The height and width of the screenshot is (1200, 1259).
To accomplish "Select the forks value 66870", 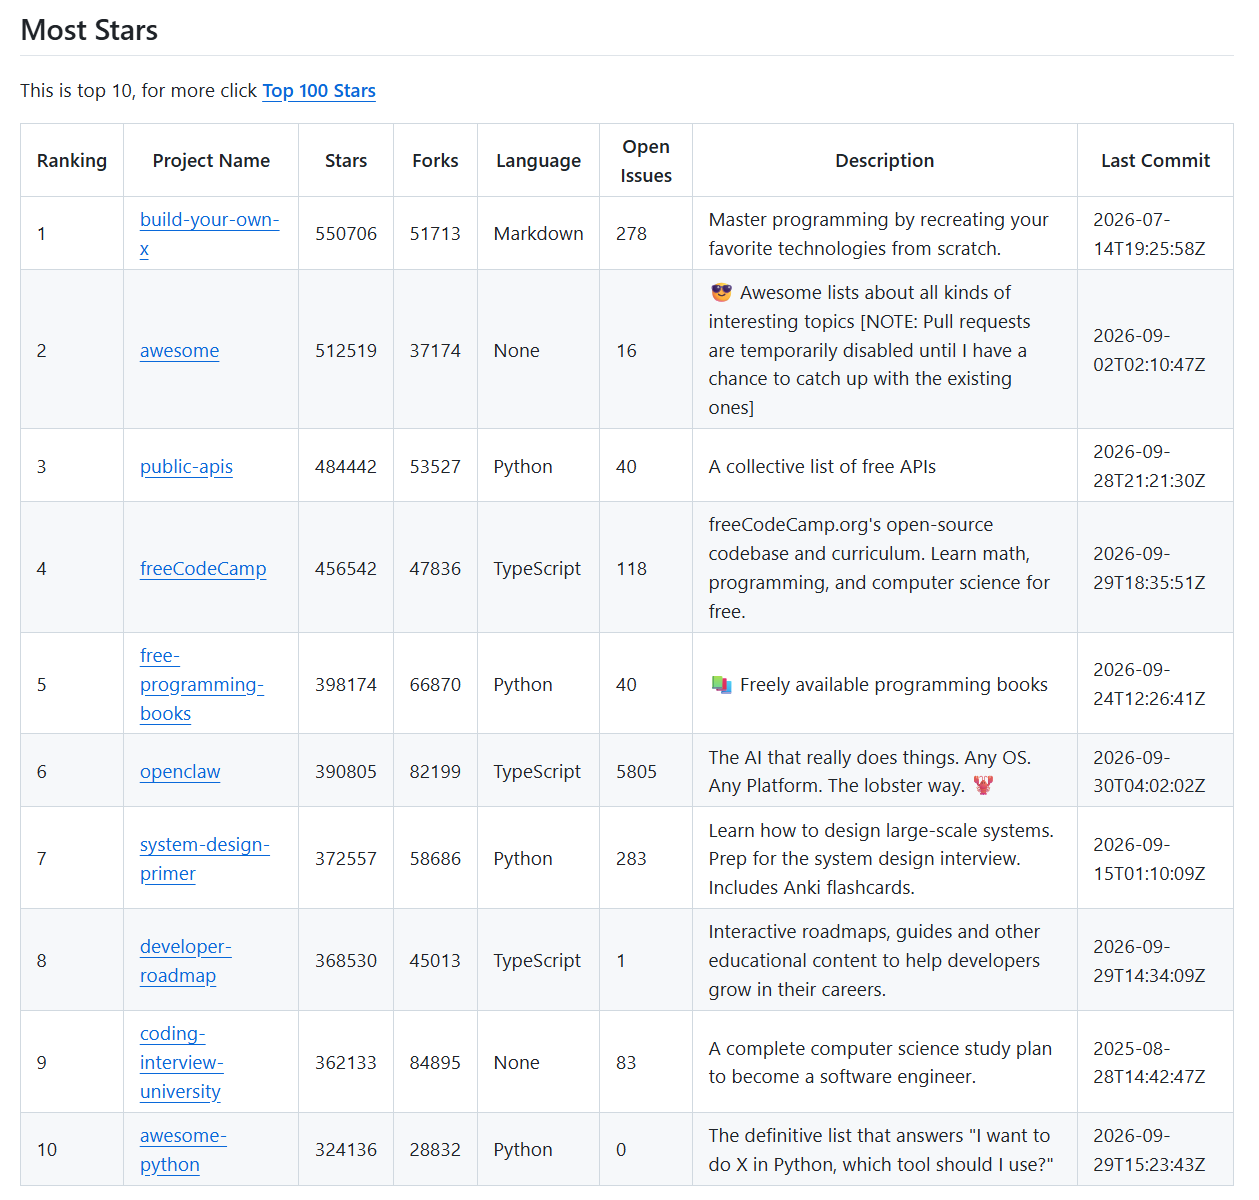I will (435, 685).
